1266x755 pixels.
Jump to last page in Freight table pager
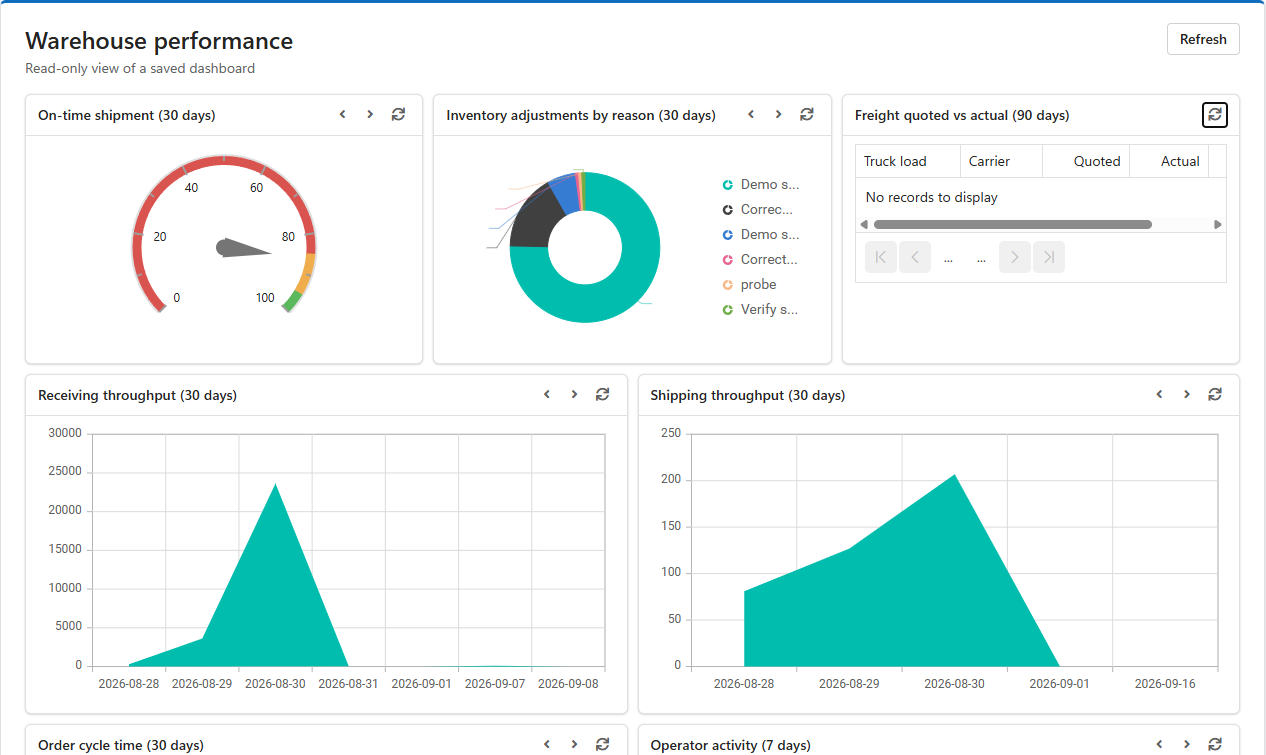pyautogui.click(x=1049, y=257)
